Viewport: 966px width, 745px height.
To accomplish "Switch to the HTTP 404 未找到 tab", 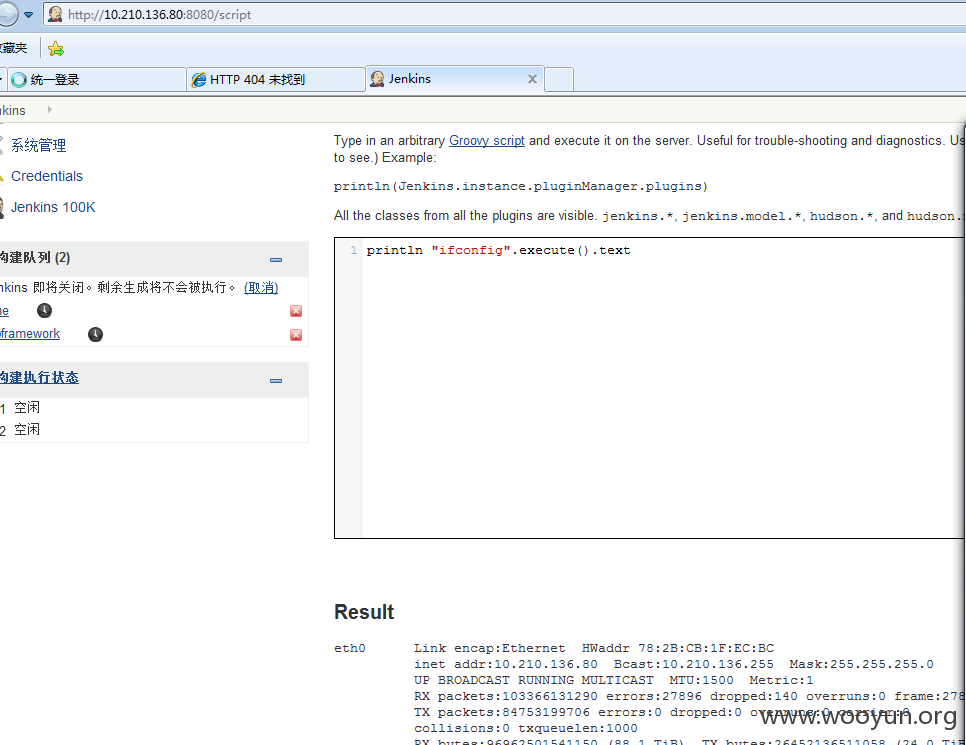I will [275, 79].
